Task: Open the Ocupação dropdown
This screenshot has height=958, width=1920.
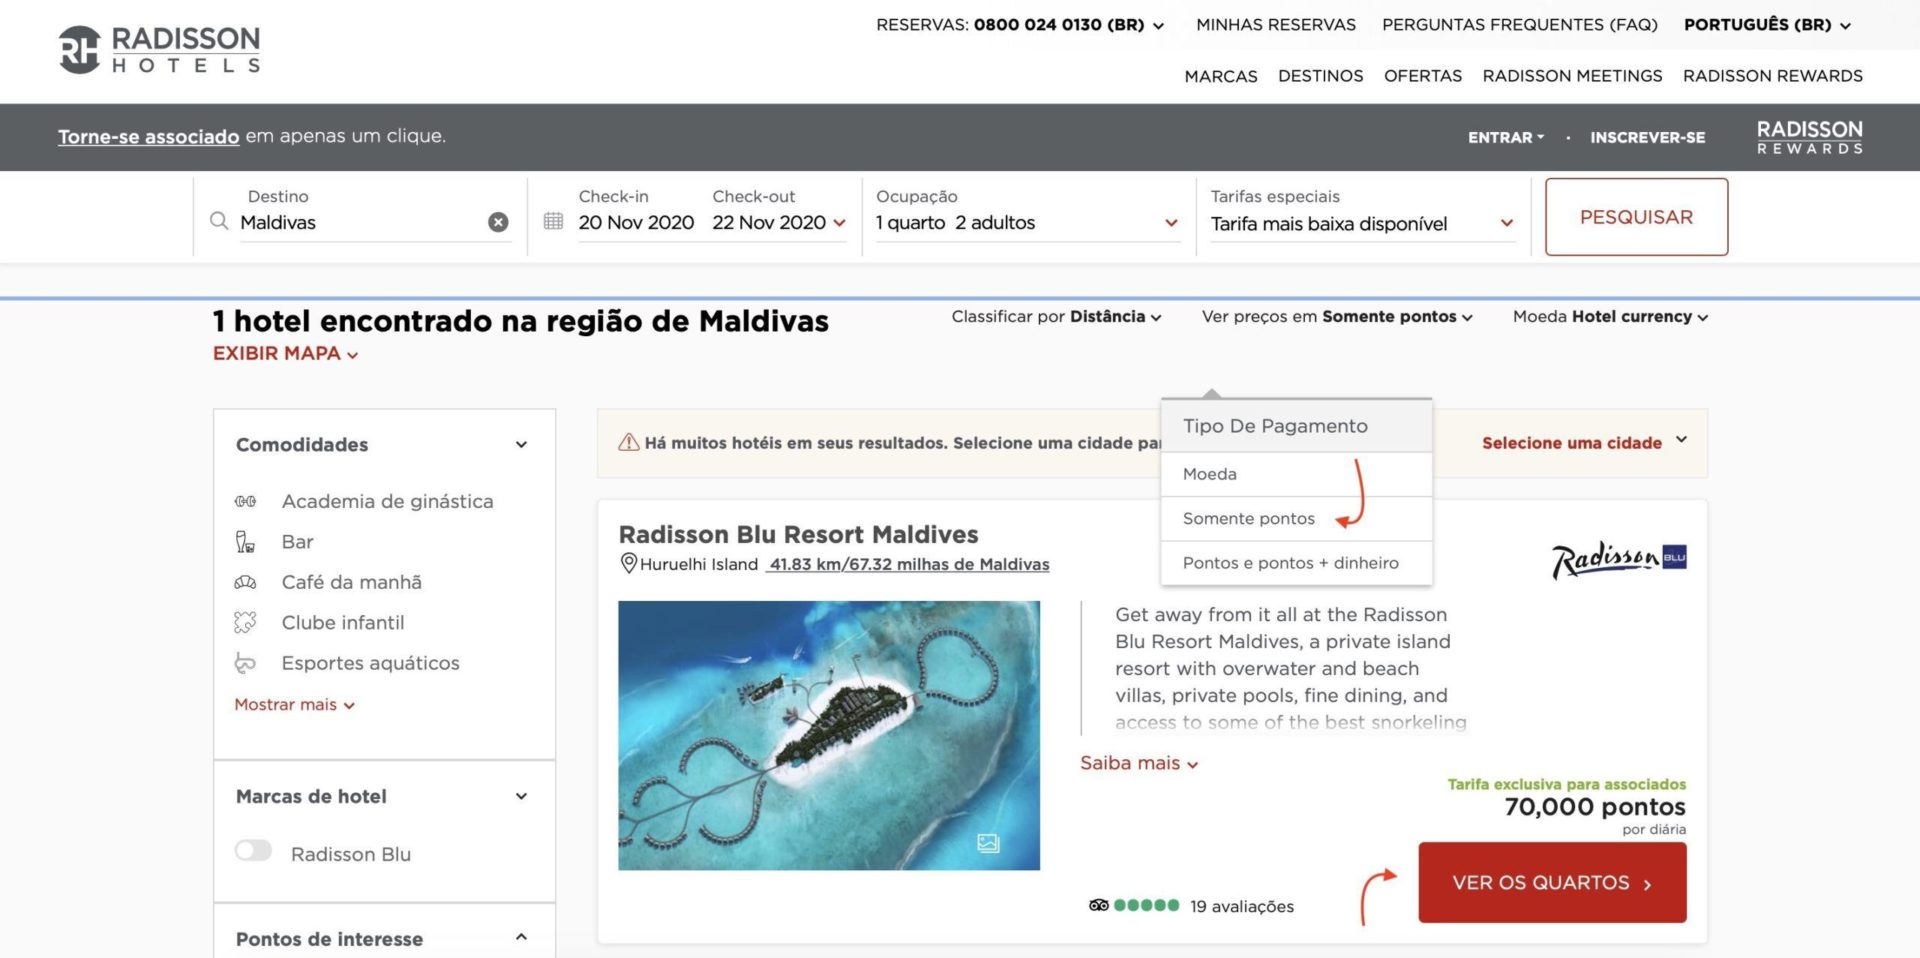Action: point(1027,222)
